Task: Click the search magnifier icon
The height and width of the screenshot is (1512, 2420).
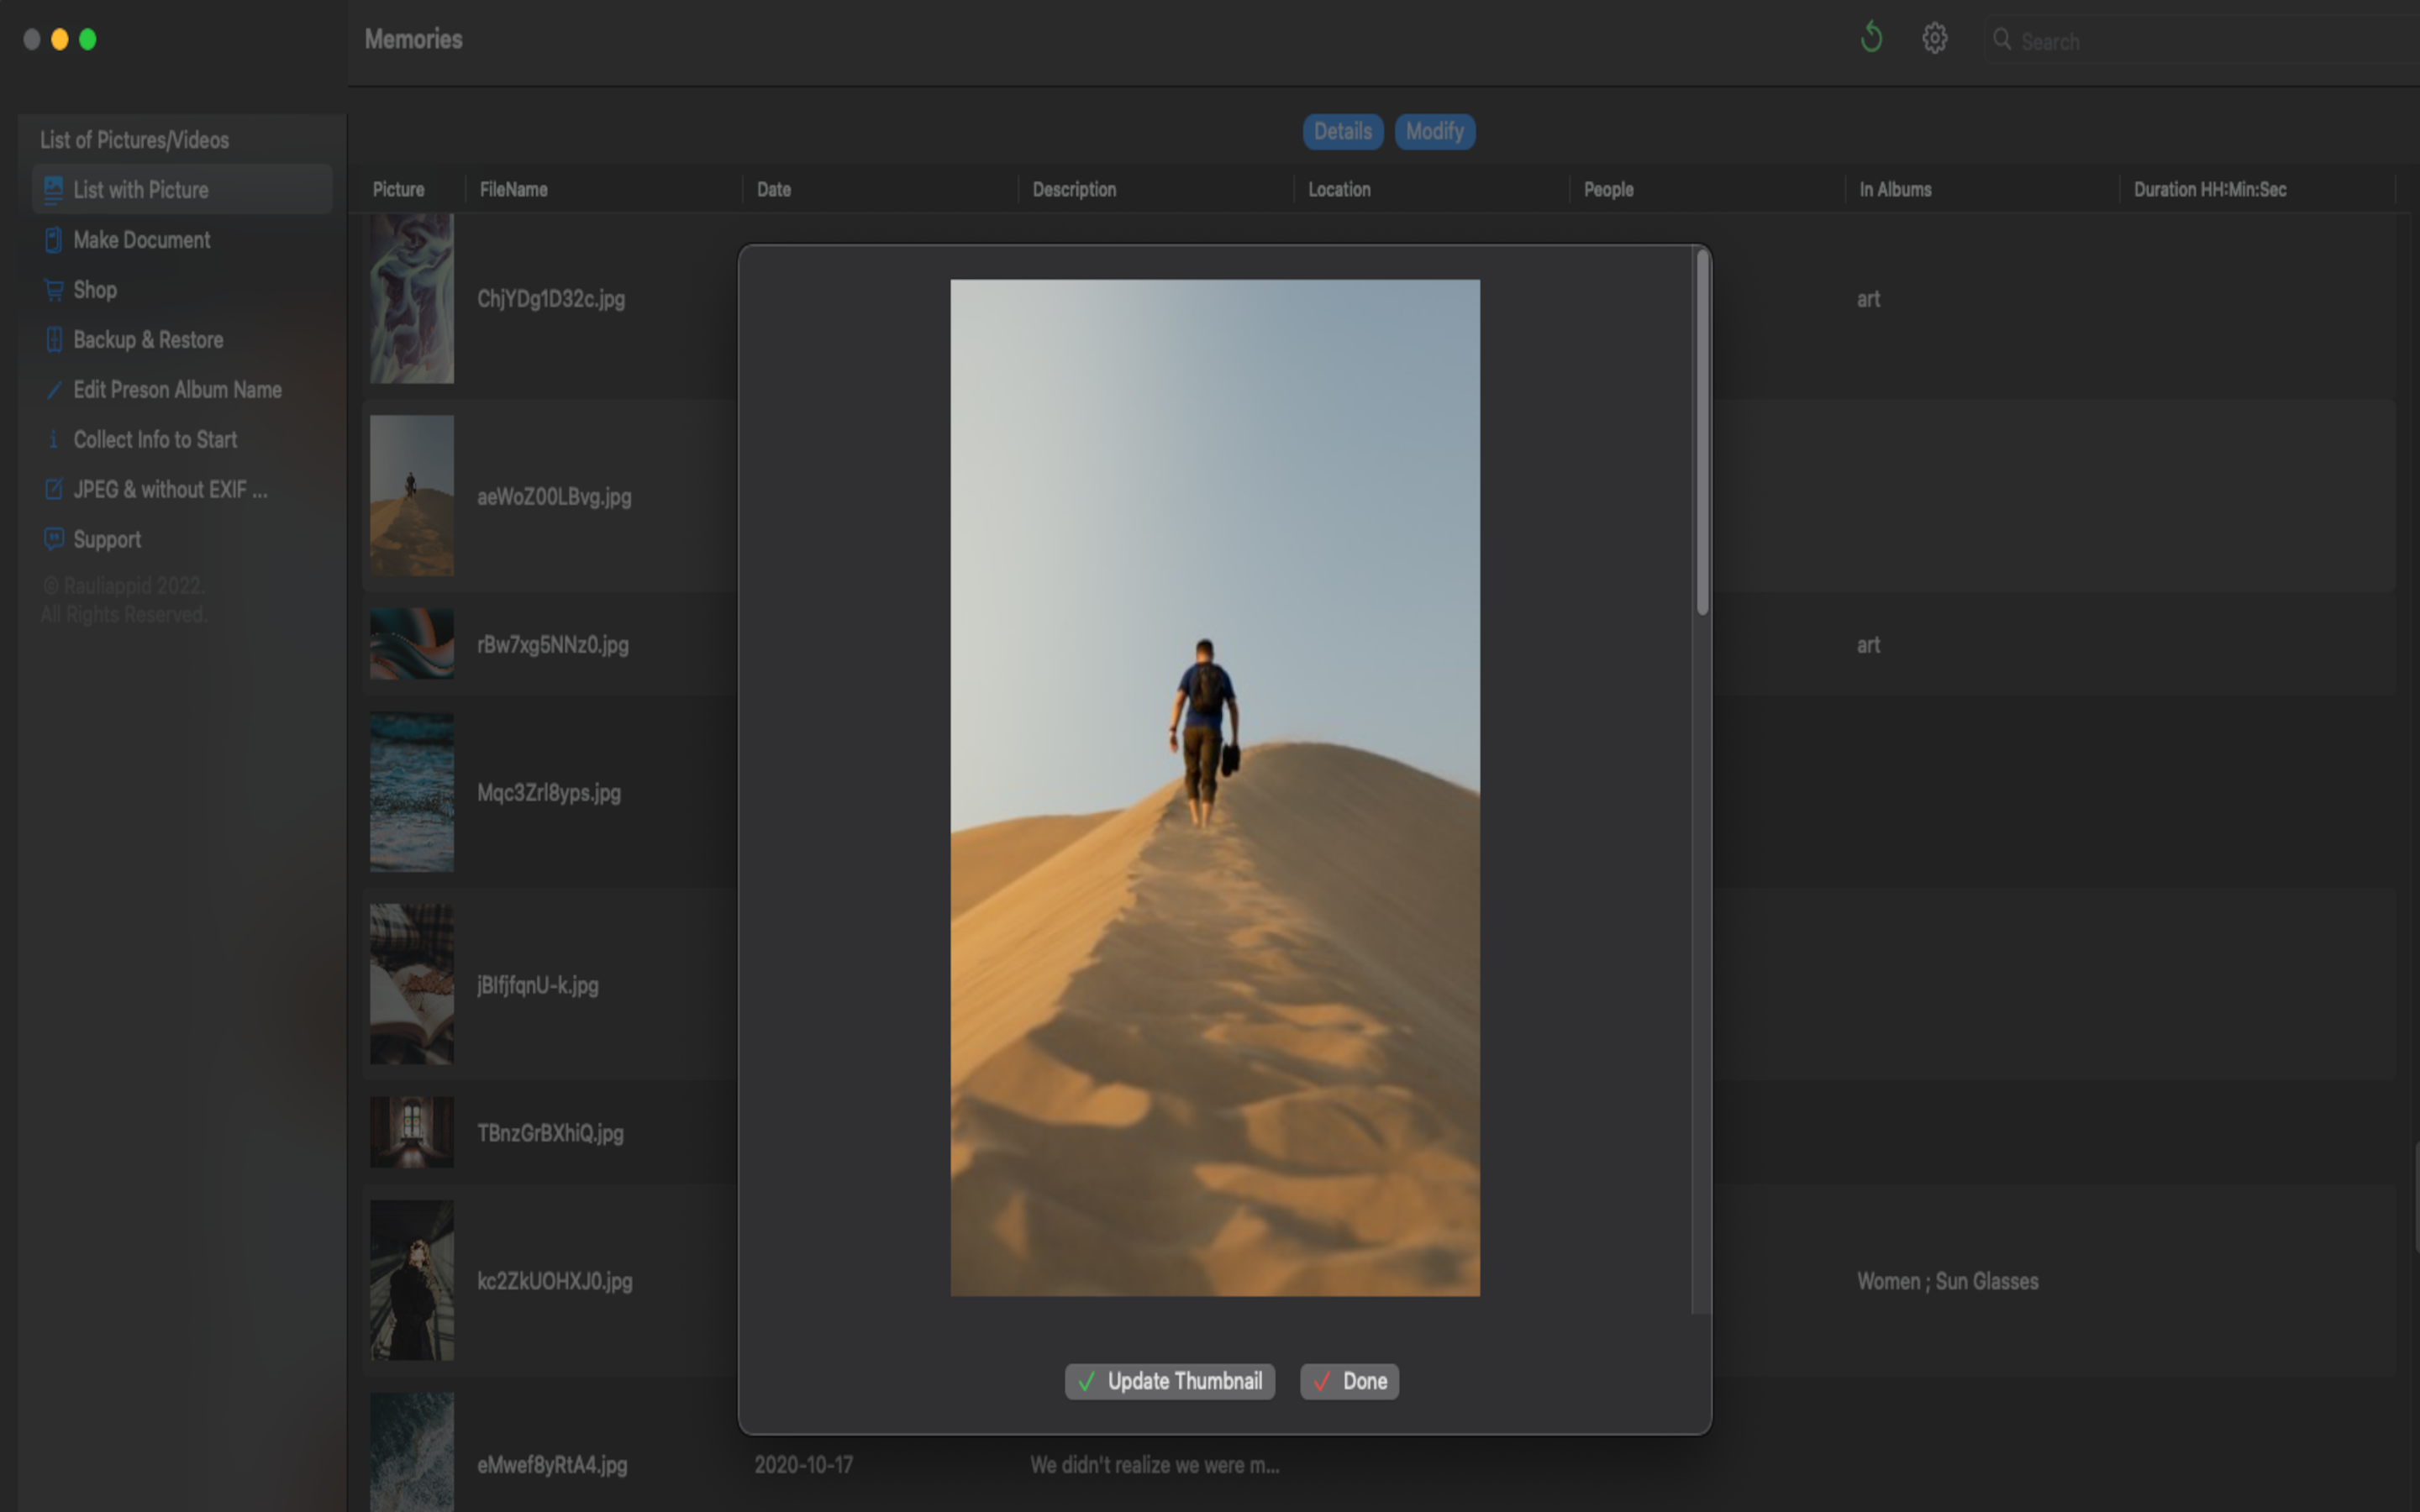Action: pos(2002,40)
